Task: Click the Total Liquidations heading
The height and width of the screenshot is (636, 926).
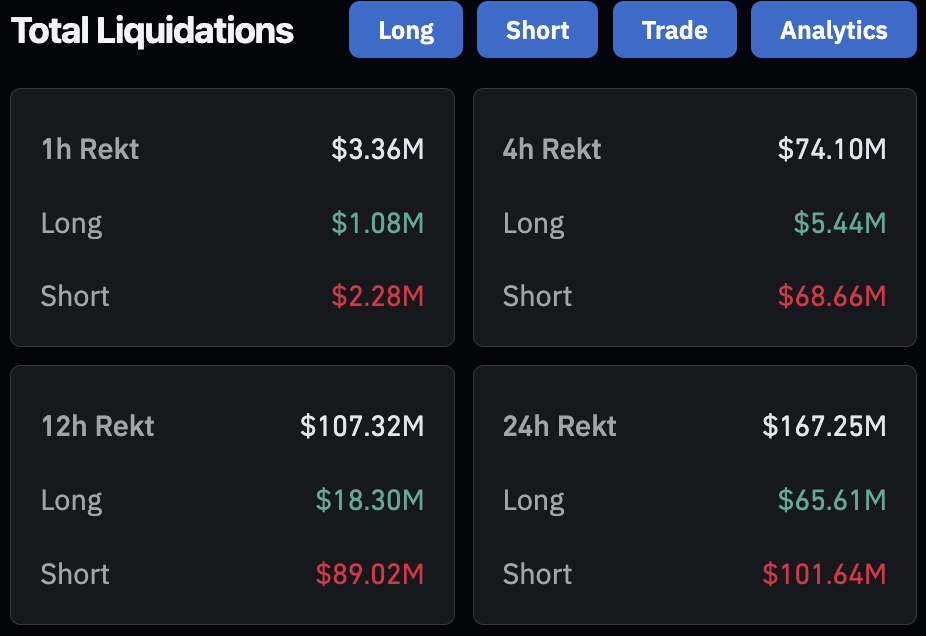Action: point(152,31)
